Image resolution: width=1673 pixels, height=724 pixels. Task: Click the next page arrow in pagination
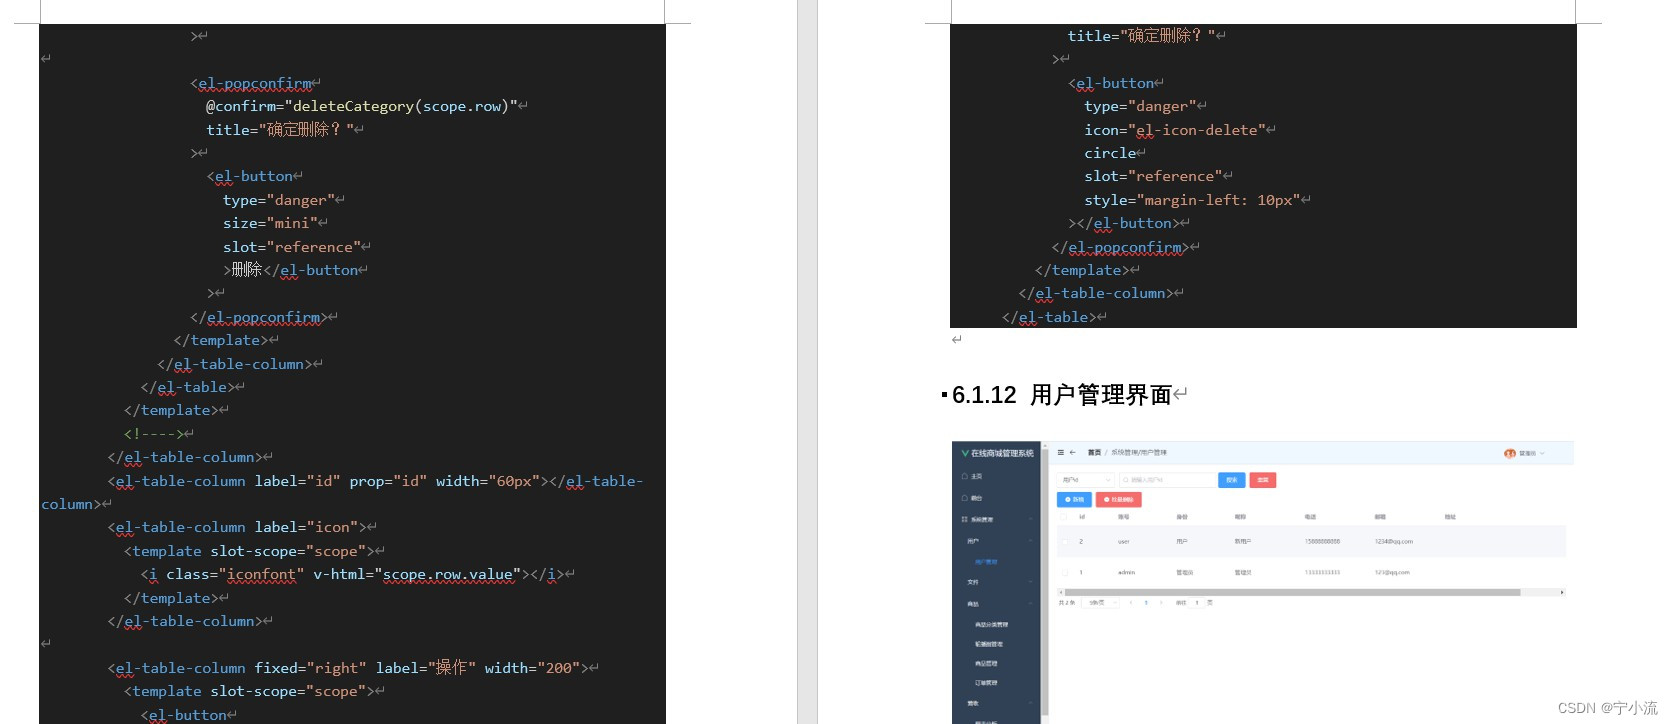click(x=1161, y=602)
